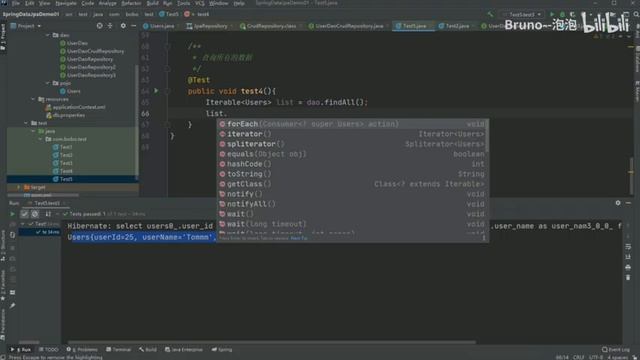Open the TODO tool window
640x360 pixels.
49,350
